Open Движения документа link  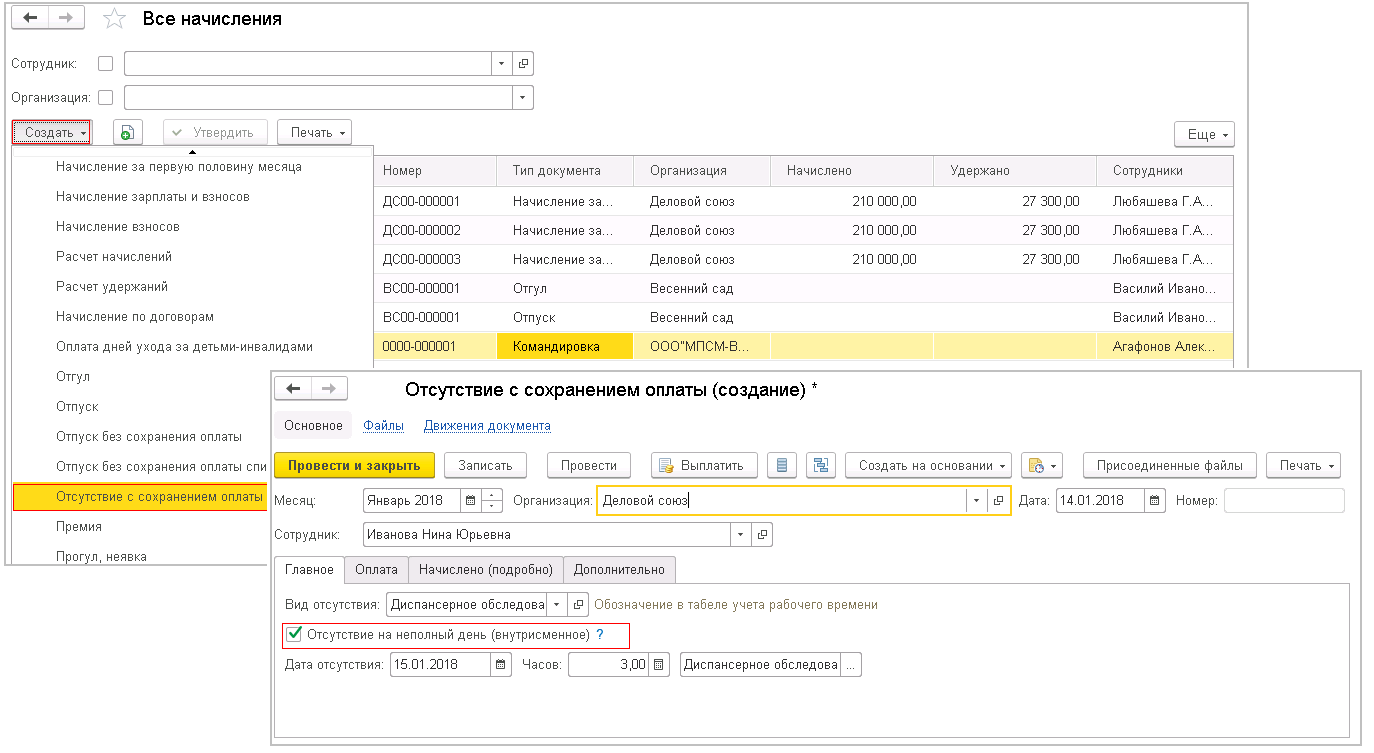pyautogui.click(x=487, y=426)
